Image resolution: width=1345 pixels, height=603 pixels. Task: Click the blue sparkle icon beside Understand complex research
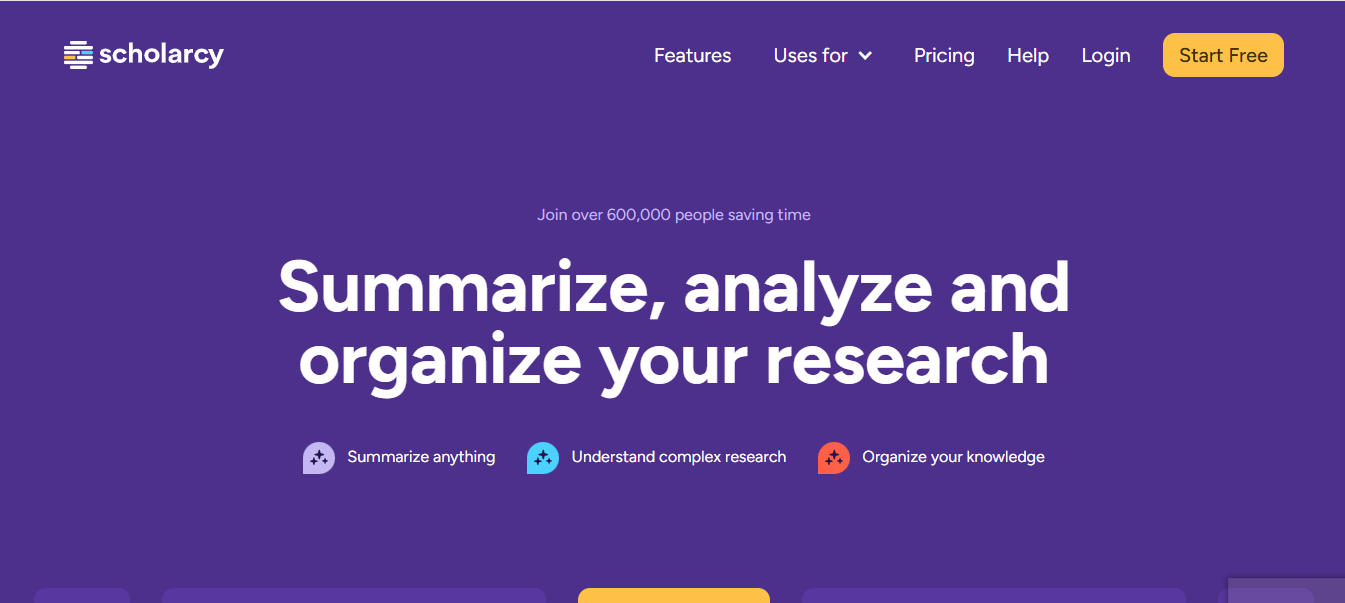(x=542, y=458)
